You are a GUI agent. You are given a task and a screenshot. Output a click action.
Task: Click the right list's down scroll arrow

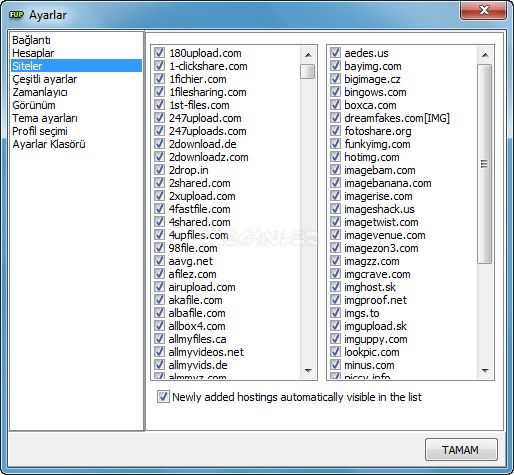point(485,371)
